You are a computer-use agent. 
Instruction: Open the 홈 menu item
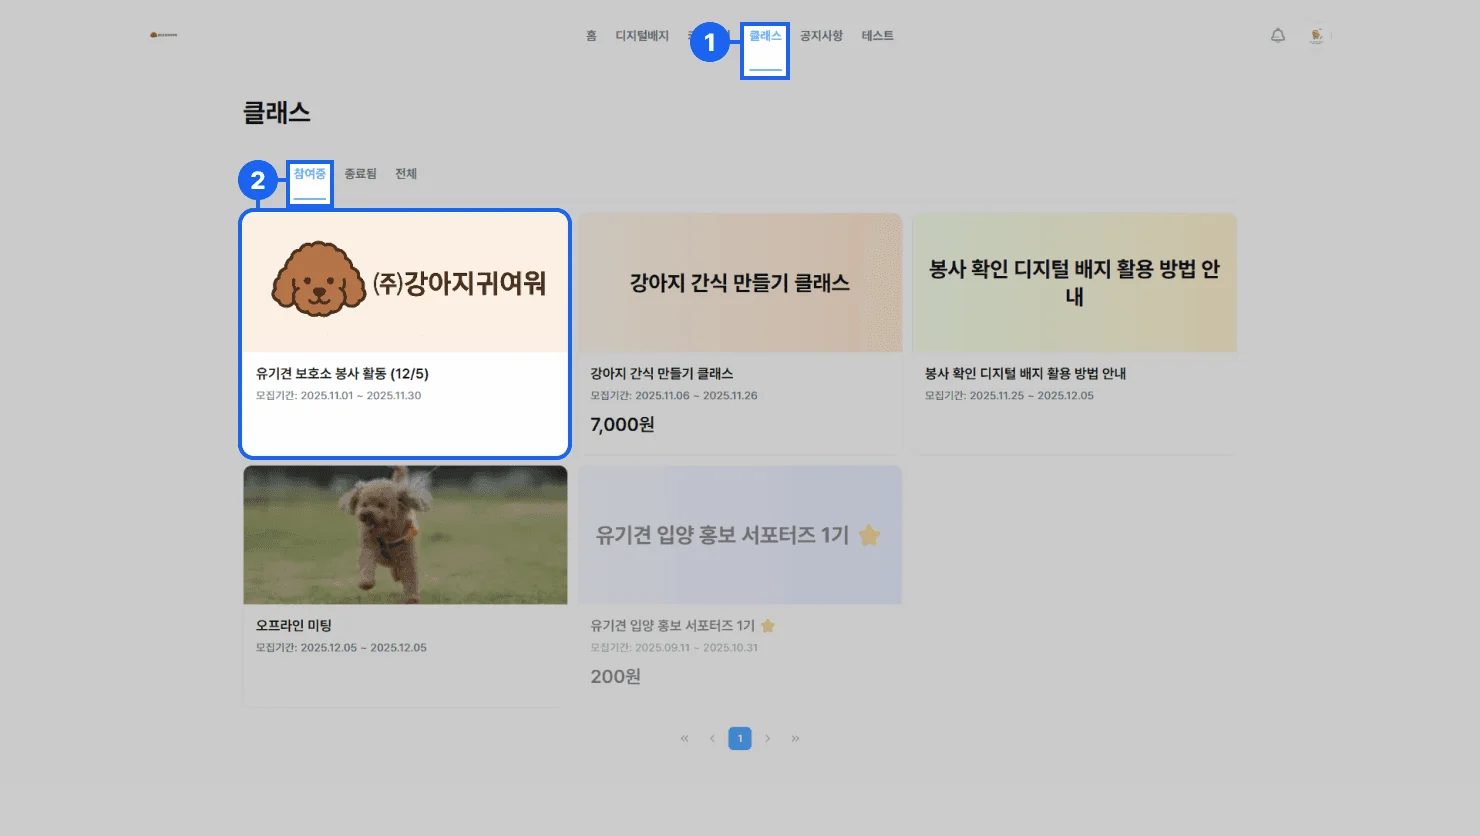click(591, 36)
